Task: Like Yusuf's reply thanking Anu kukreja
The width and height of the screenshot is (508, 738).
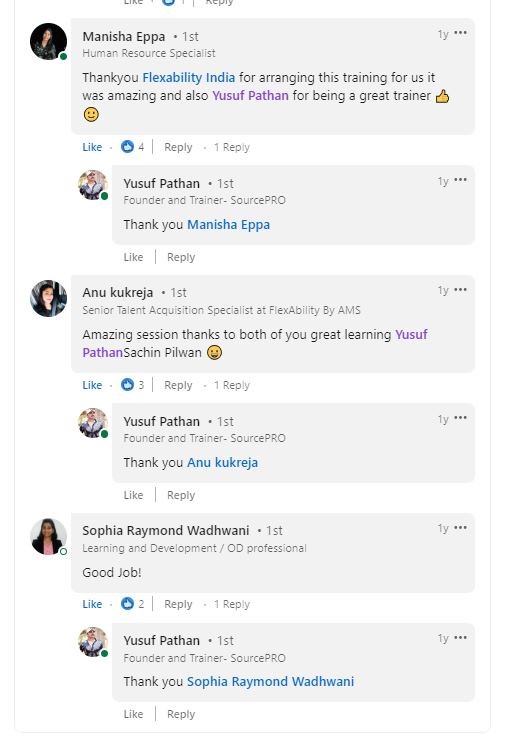Action: pos(133,495)
